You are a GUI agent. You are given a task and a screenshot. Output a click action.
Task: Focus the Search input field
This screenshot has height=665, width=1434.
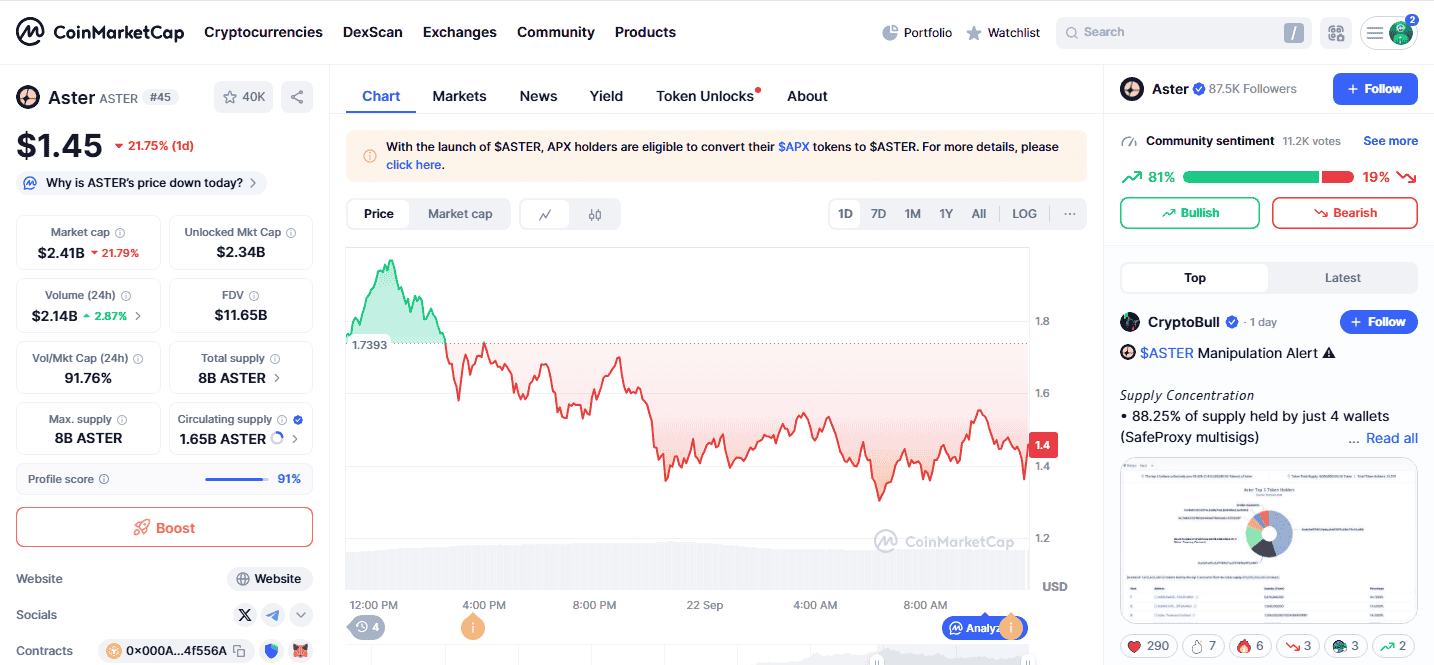(1183, 33)
